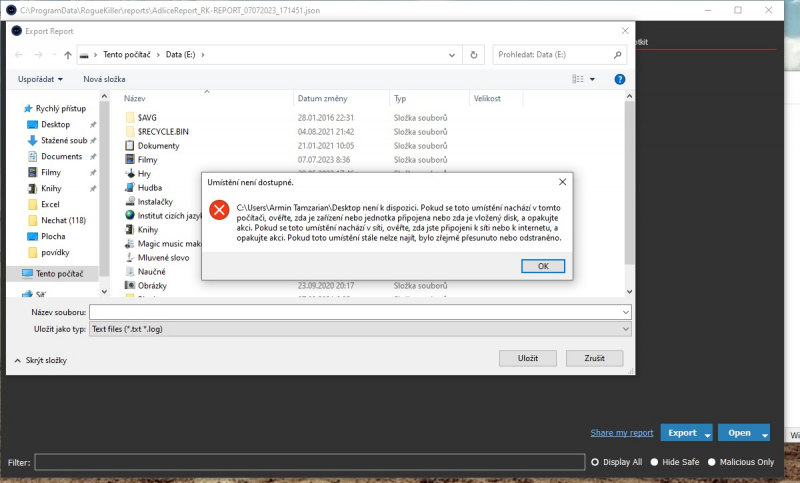This screenshot has height=483, width=800.
Task: Select the Display All radio button
Action: pos(595,462)
